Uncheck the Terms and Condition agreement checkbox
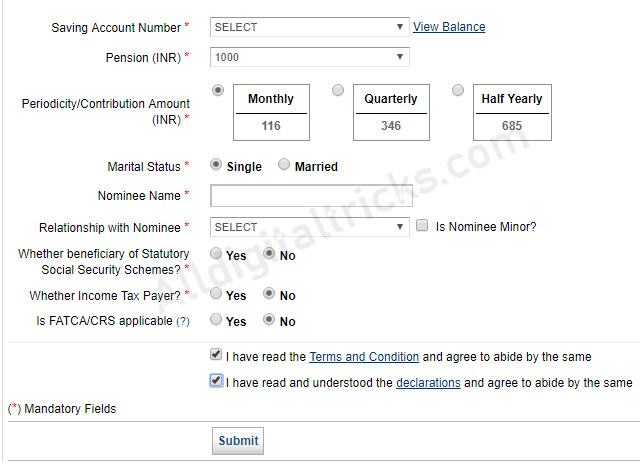The width and height of the screenshot is (640, 464). point(216,355)
